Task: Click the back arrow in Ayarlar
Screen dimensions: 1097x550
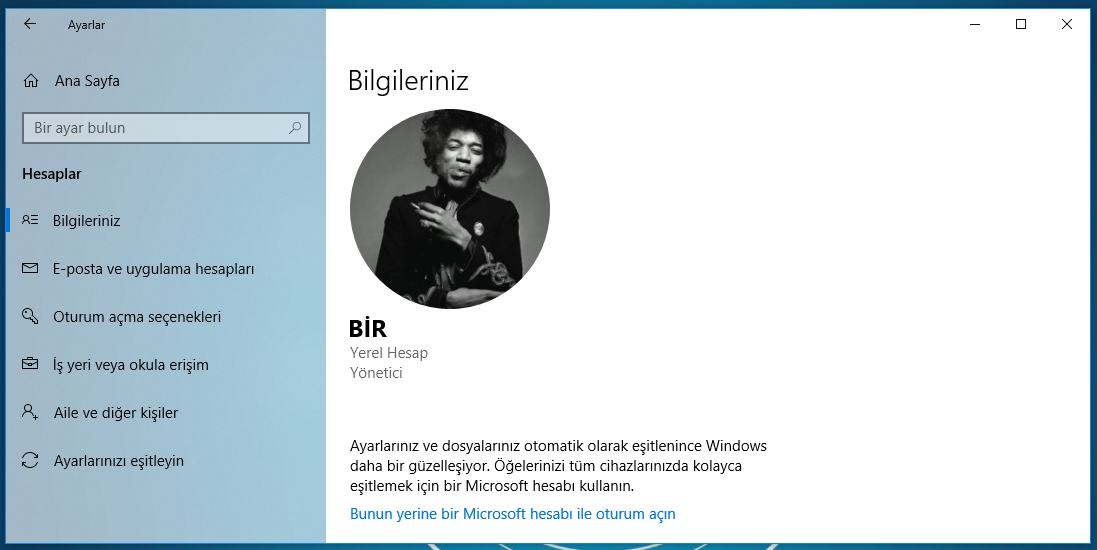Action: point(29,24)
